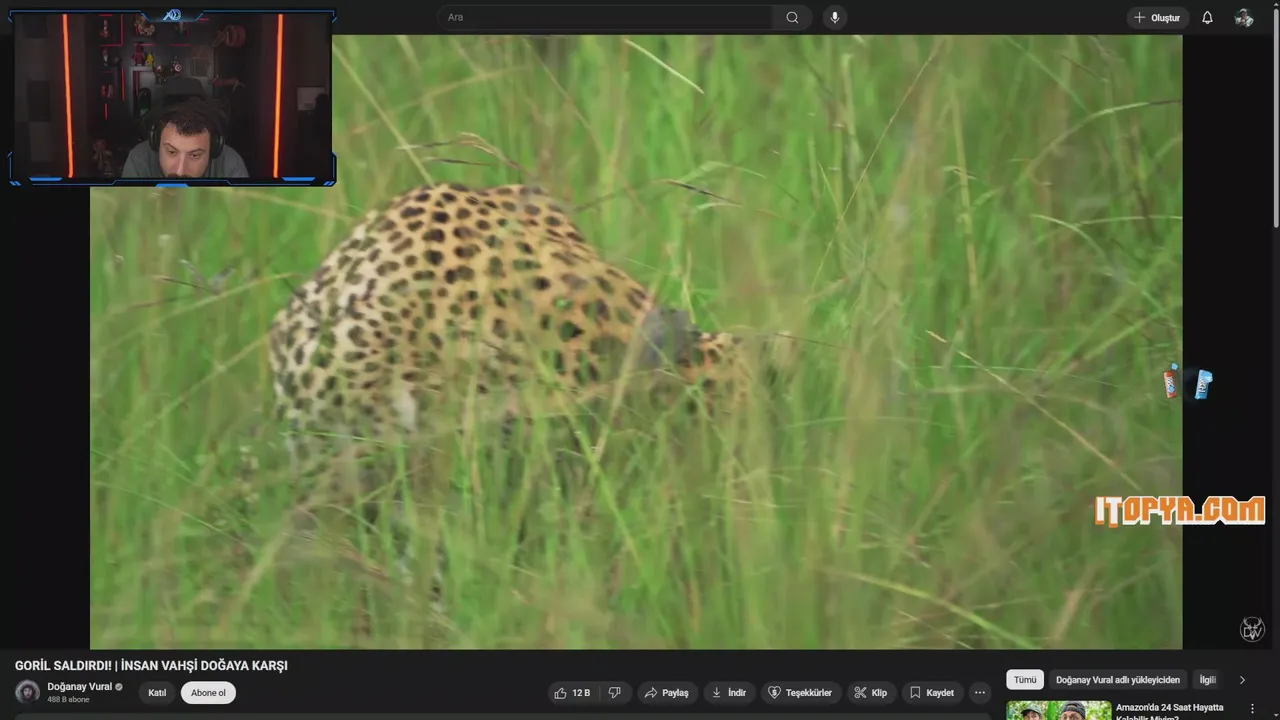Open the notifications bell

pyautogui.click(x=1207, y=17)
